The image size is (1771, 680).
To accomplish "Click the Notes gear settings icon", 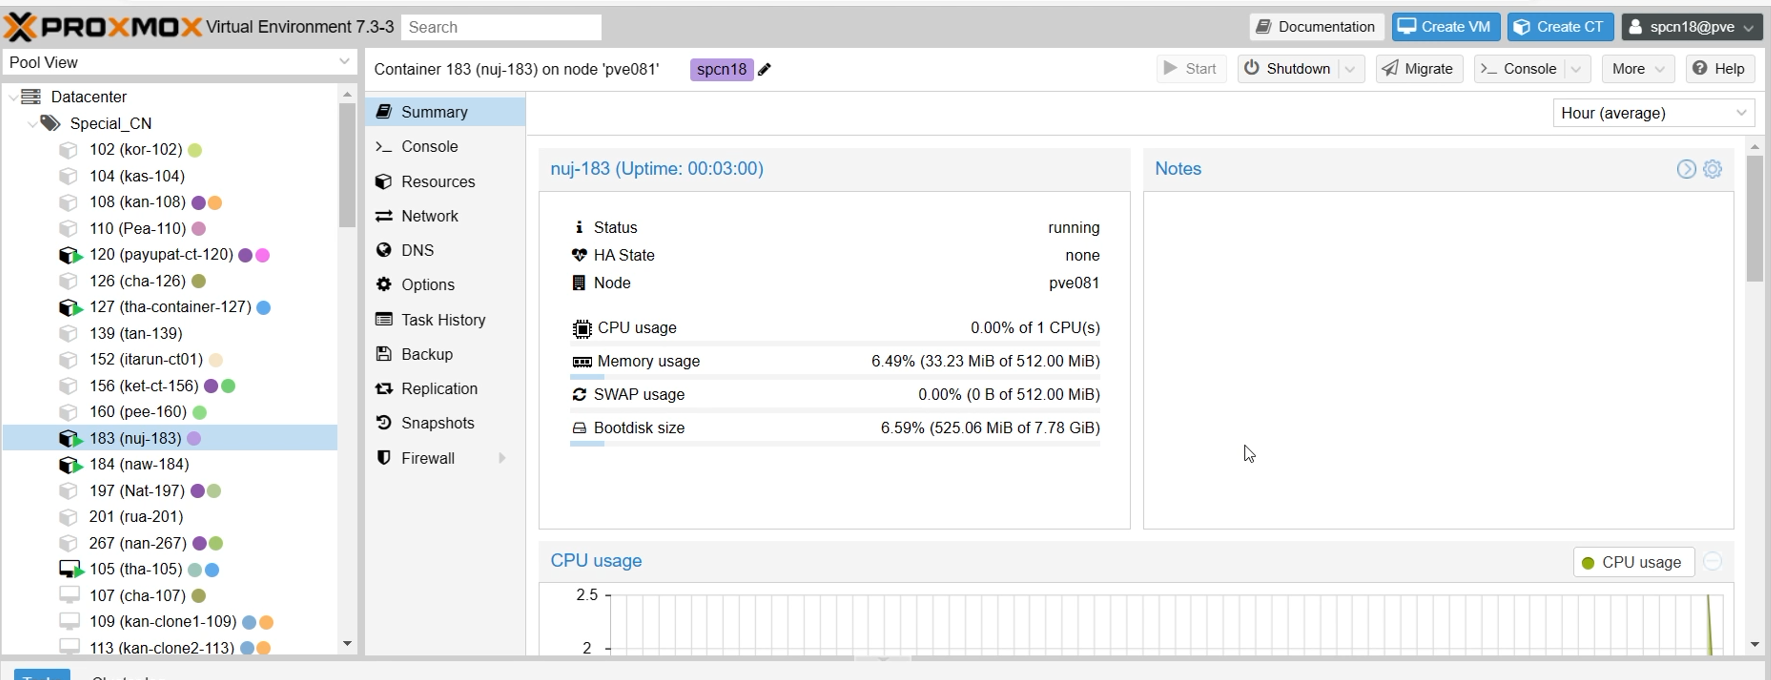I will [1713, 169].
